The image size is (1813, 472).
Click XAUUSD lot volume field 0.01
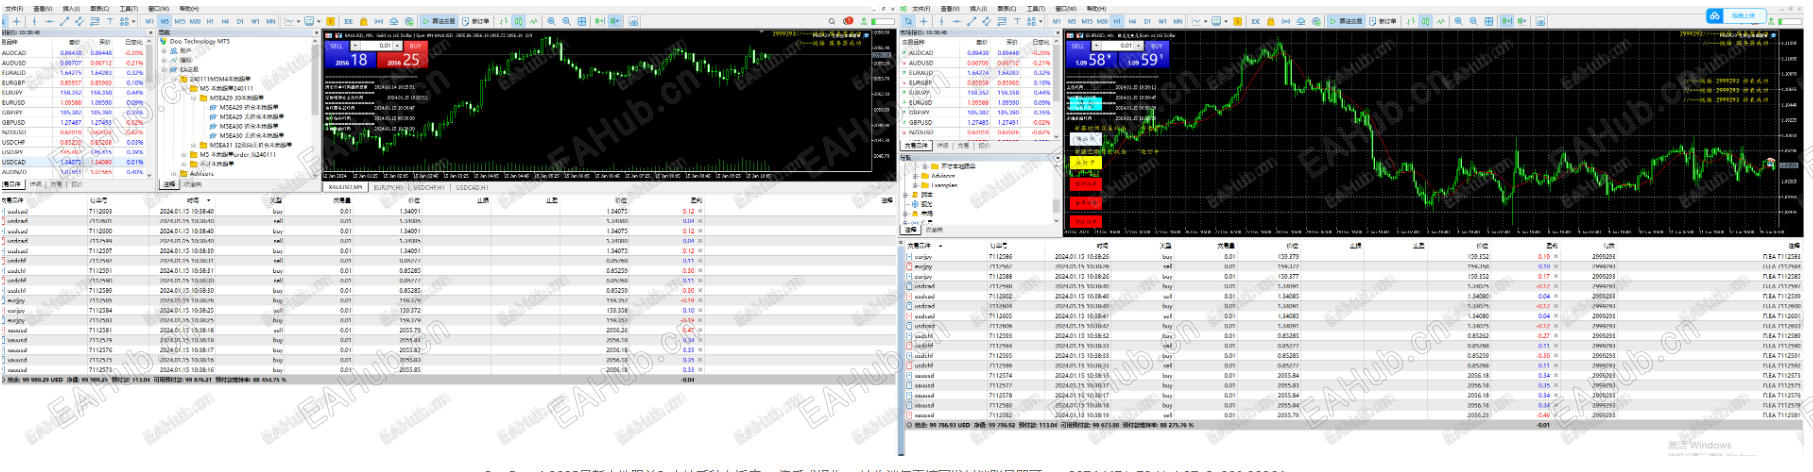[x=378, y=46]
